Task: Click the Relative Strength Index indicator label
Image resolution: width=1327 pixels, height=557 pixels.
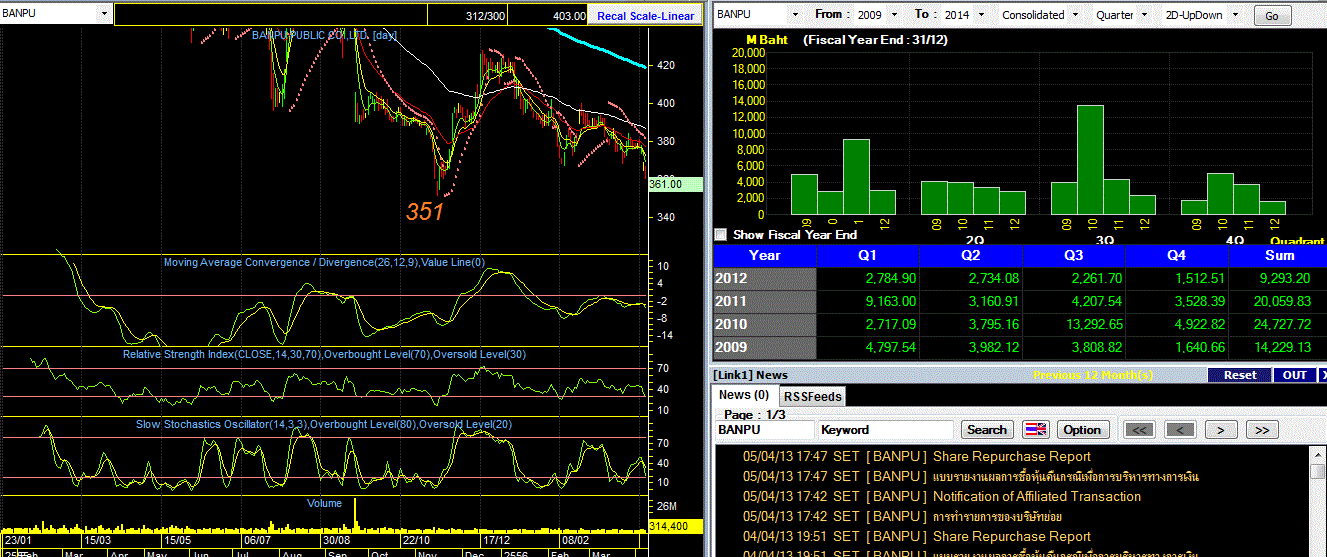Action: (324, 354)
